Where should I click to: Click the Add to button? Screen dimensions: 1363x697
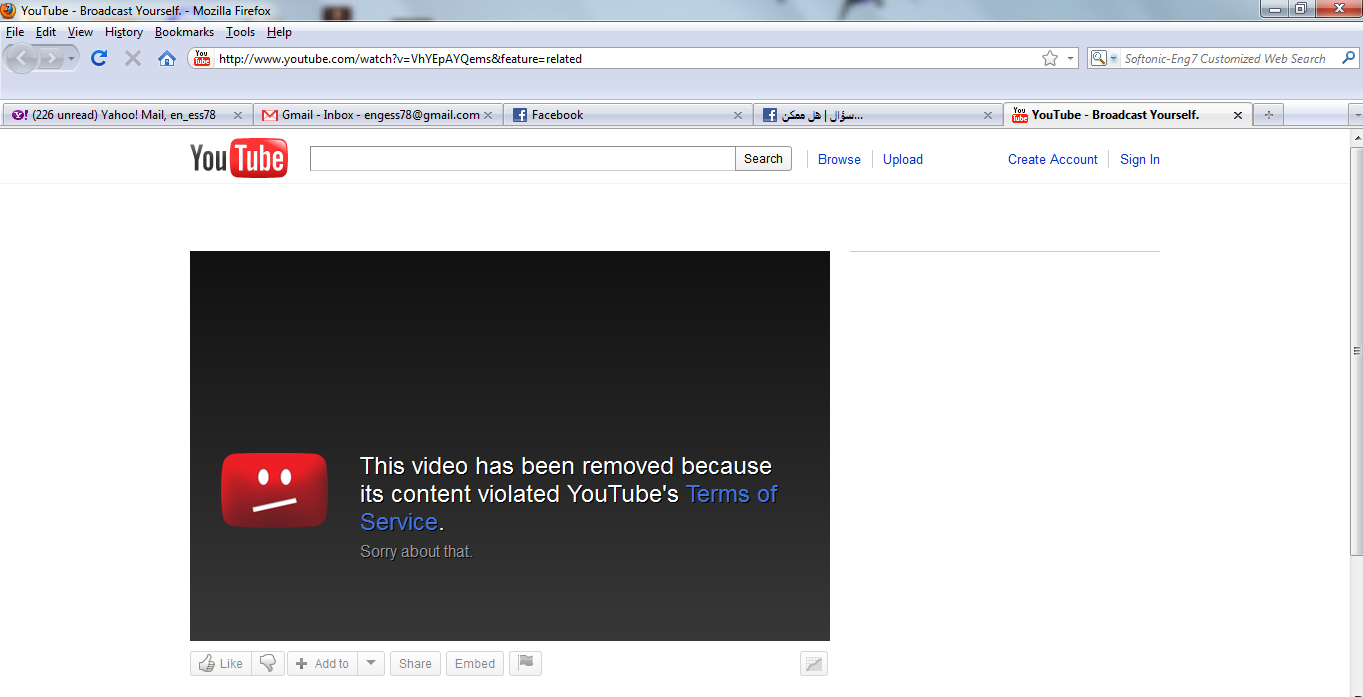tap(322, 663)
